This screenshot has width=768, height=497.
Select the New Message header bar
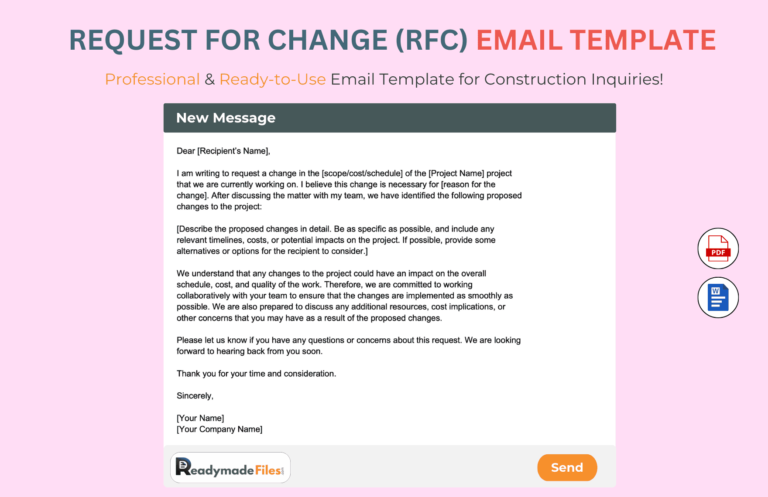tap(389, 118)
